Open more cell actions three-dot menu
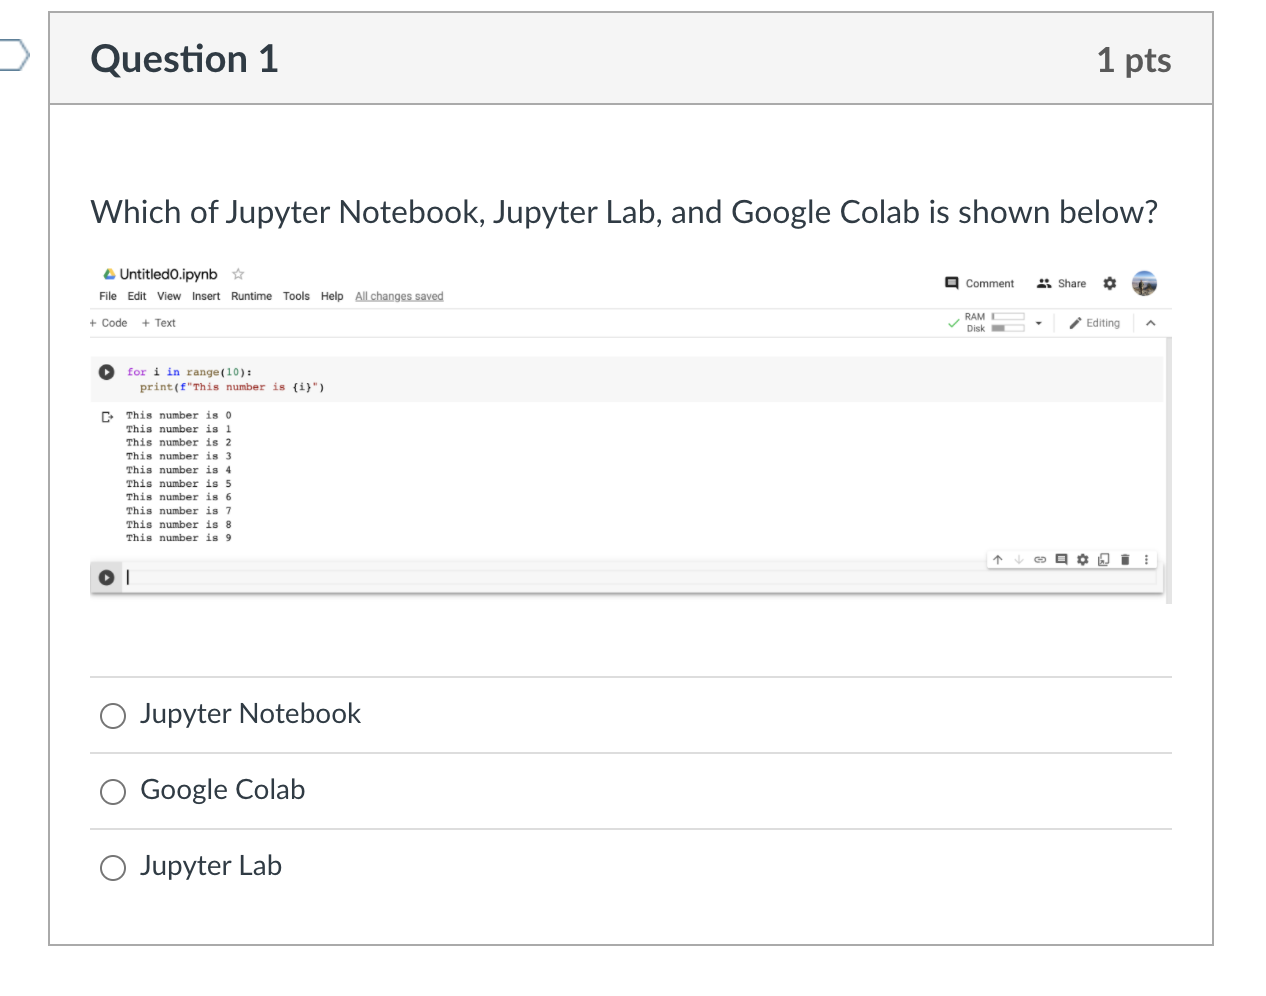 [x=1146, y=559]
